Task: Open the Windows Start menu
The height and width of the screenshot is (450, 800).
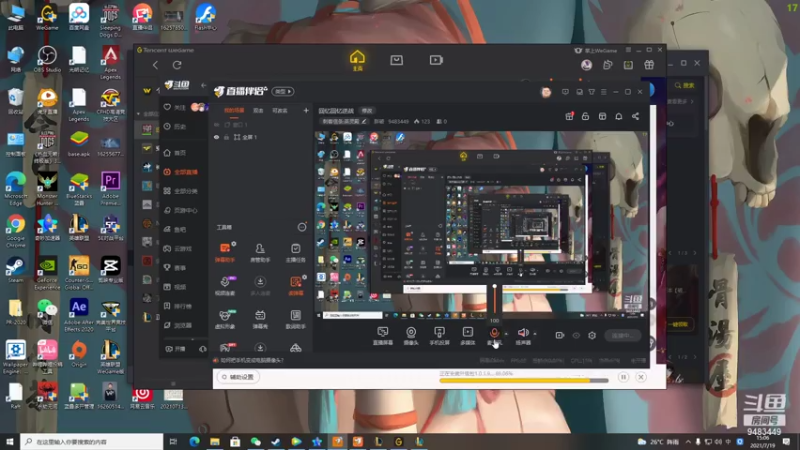Action: pyautogui.click(x=10, y=441)
